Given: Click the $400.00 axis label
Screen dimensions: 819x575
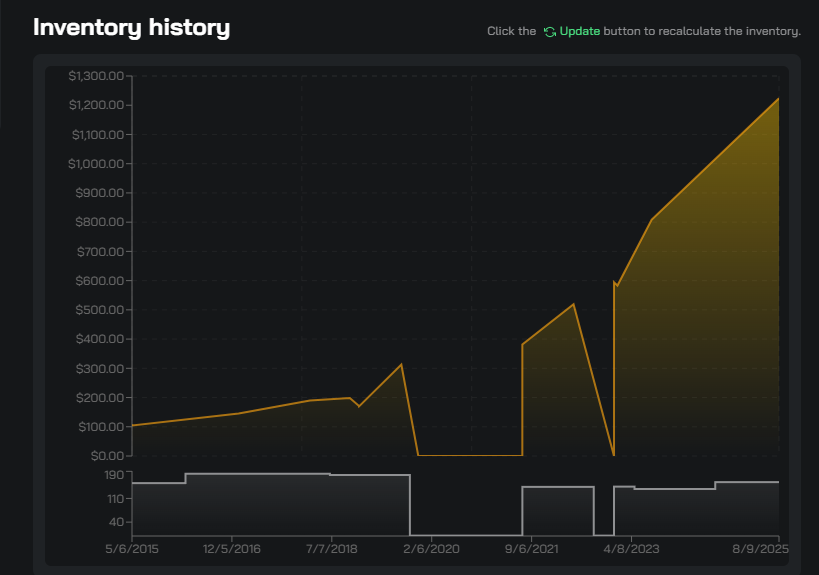Looking at the screenshot, I should (100, 339).
